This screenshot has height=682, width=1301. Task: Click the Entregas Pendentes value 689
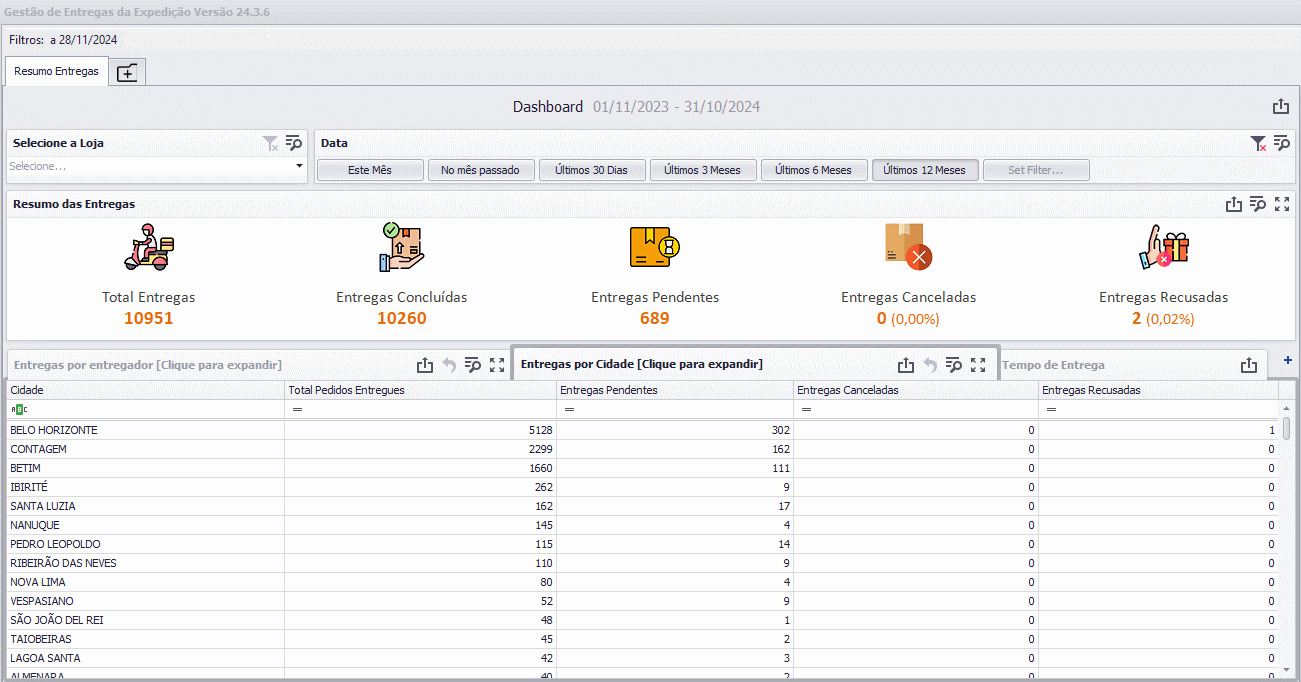click(x=655, y=318)
